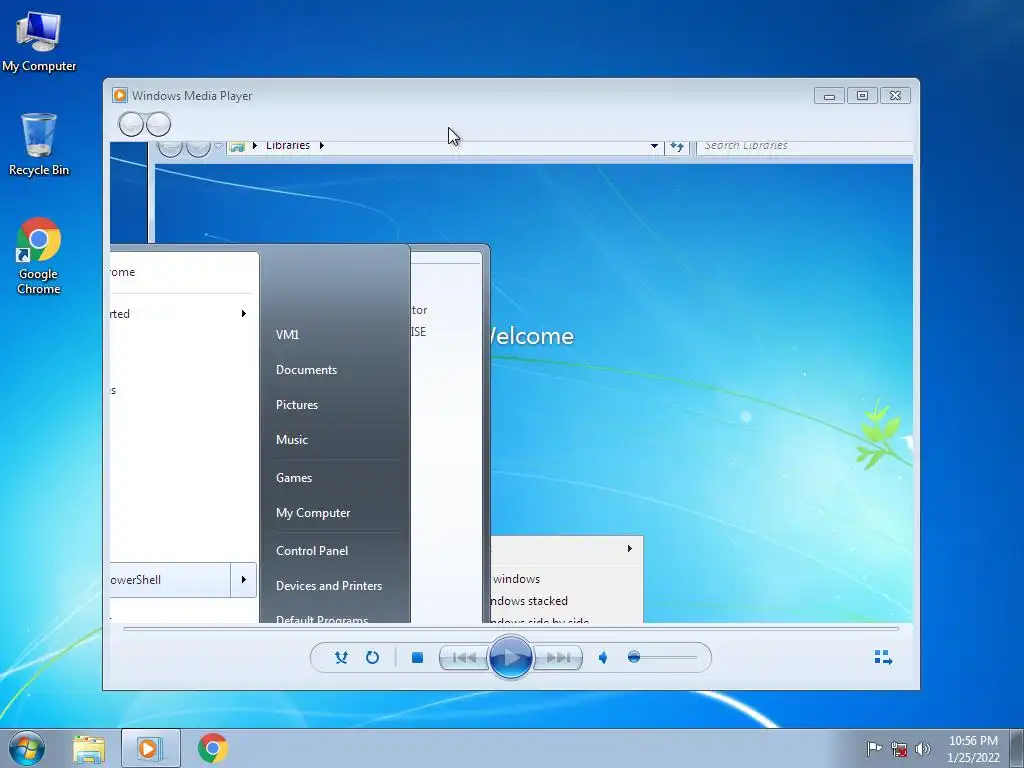Click the address bar dropdown arrow in video
The width and height of the screenshot is (1024, 768).
[654, 146]
